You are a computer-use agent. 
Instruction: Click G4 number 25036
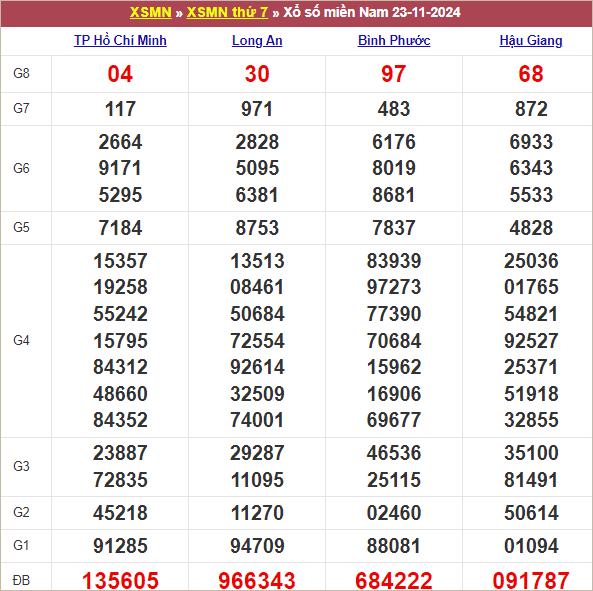pos(531,261)
